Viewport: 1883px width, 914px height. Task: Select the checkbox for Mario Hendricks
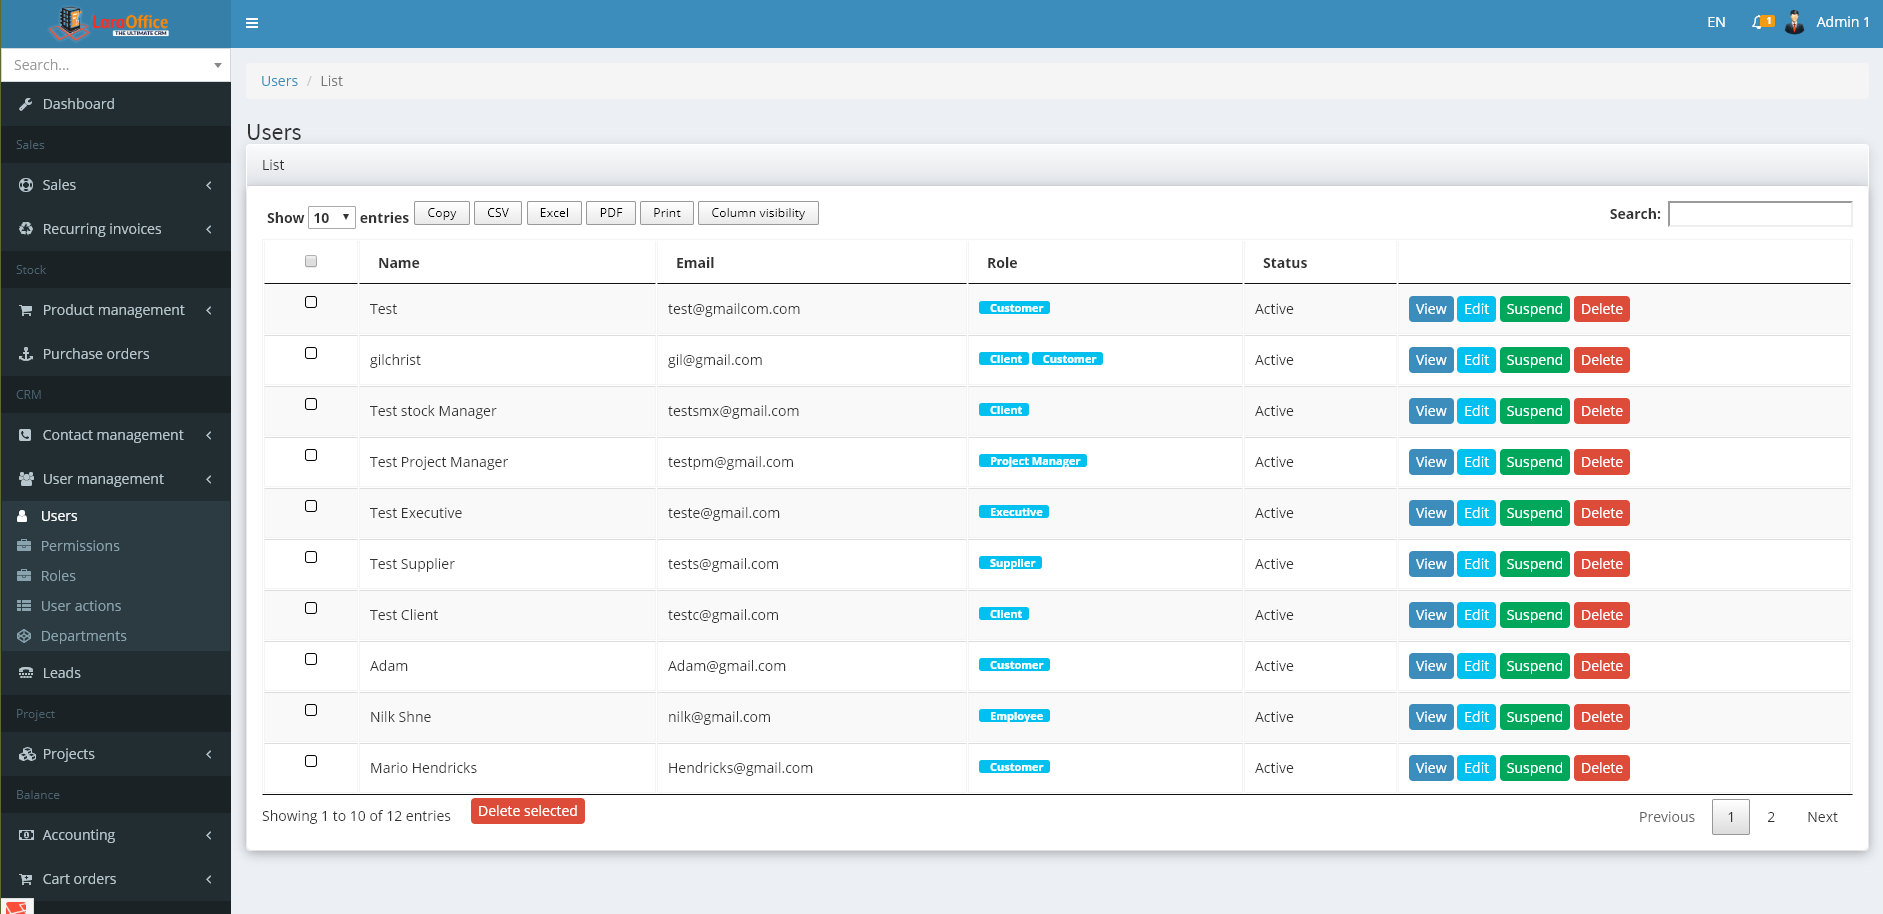click(x=311, y=761)
